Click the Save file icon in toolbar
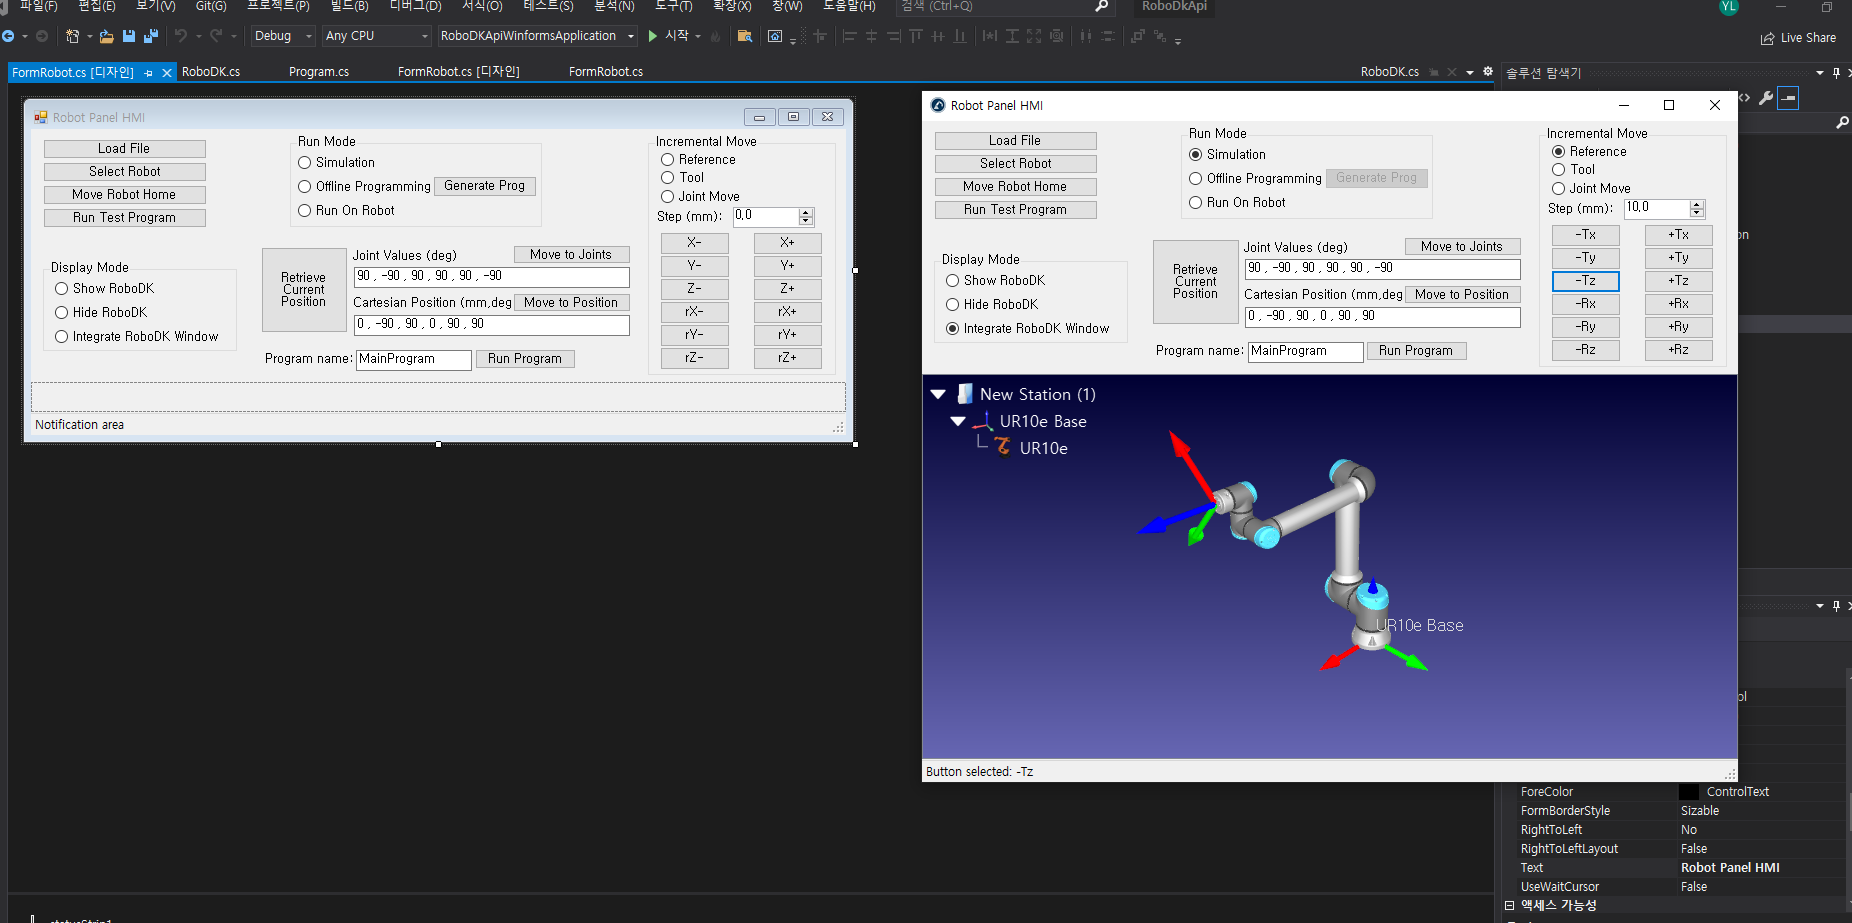Viewport: 1852px width, 923px height. [x=129, y=36]
